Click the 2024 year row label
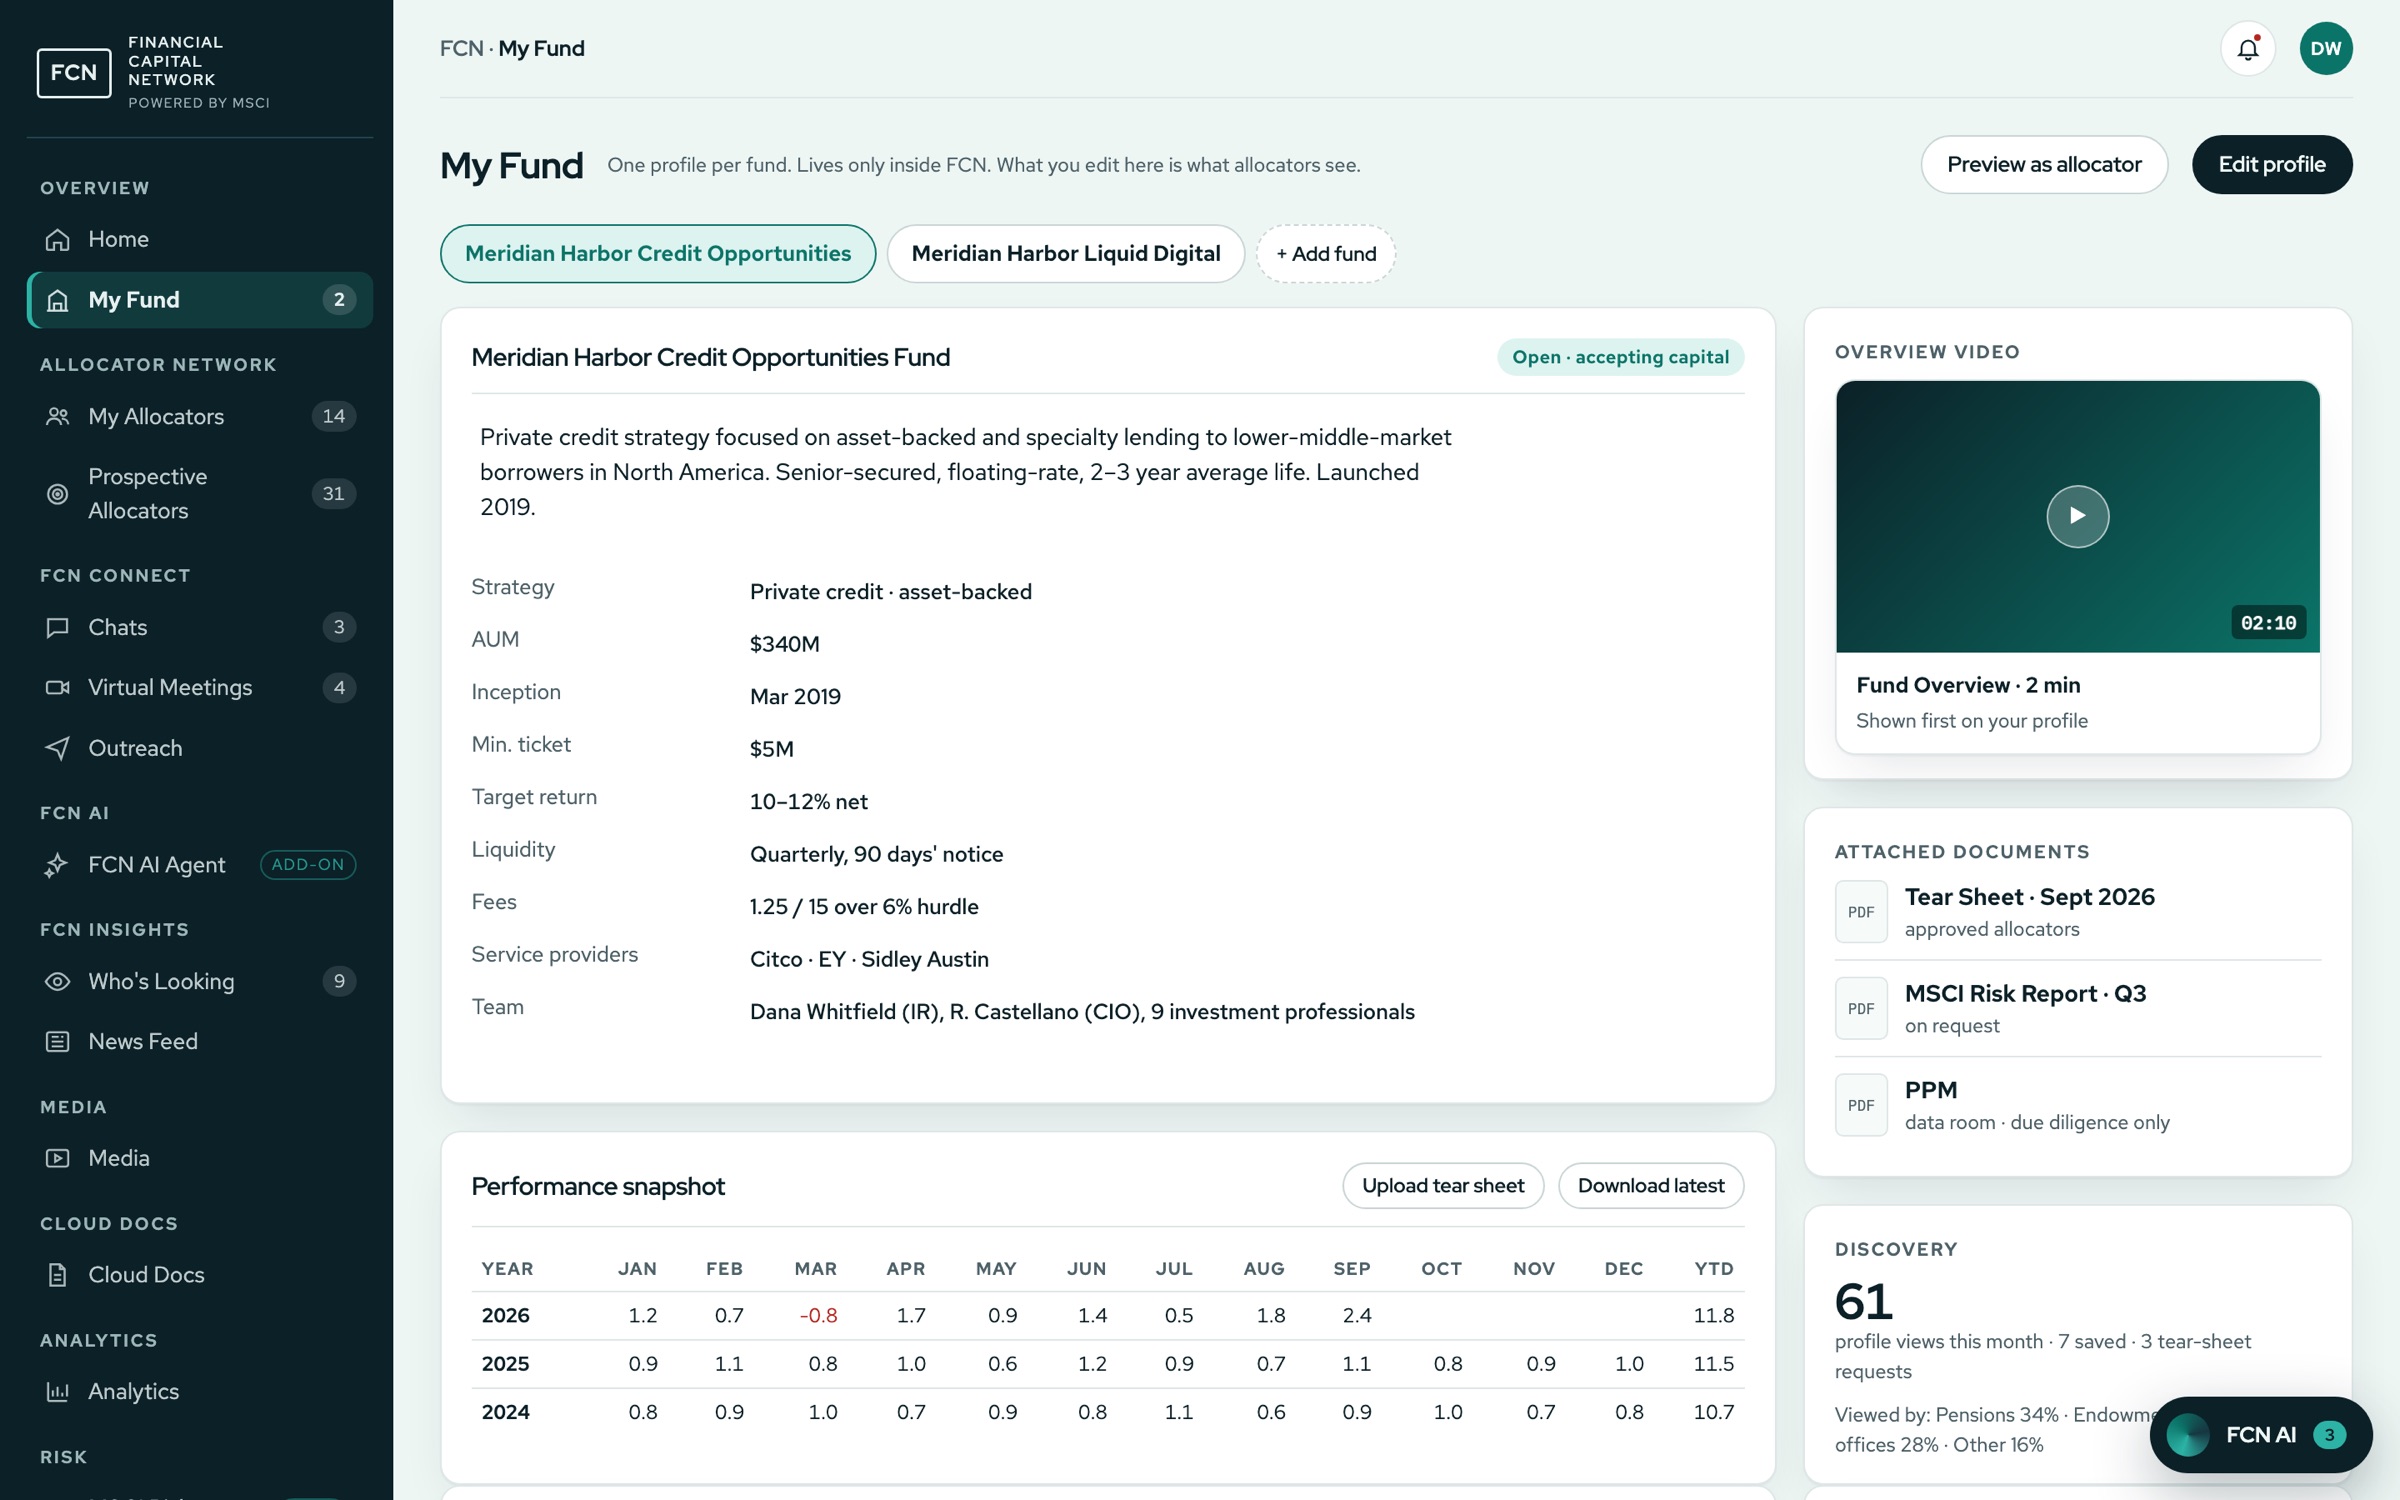 click(506, 1412)
